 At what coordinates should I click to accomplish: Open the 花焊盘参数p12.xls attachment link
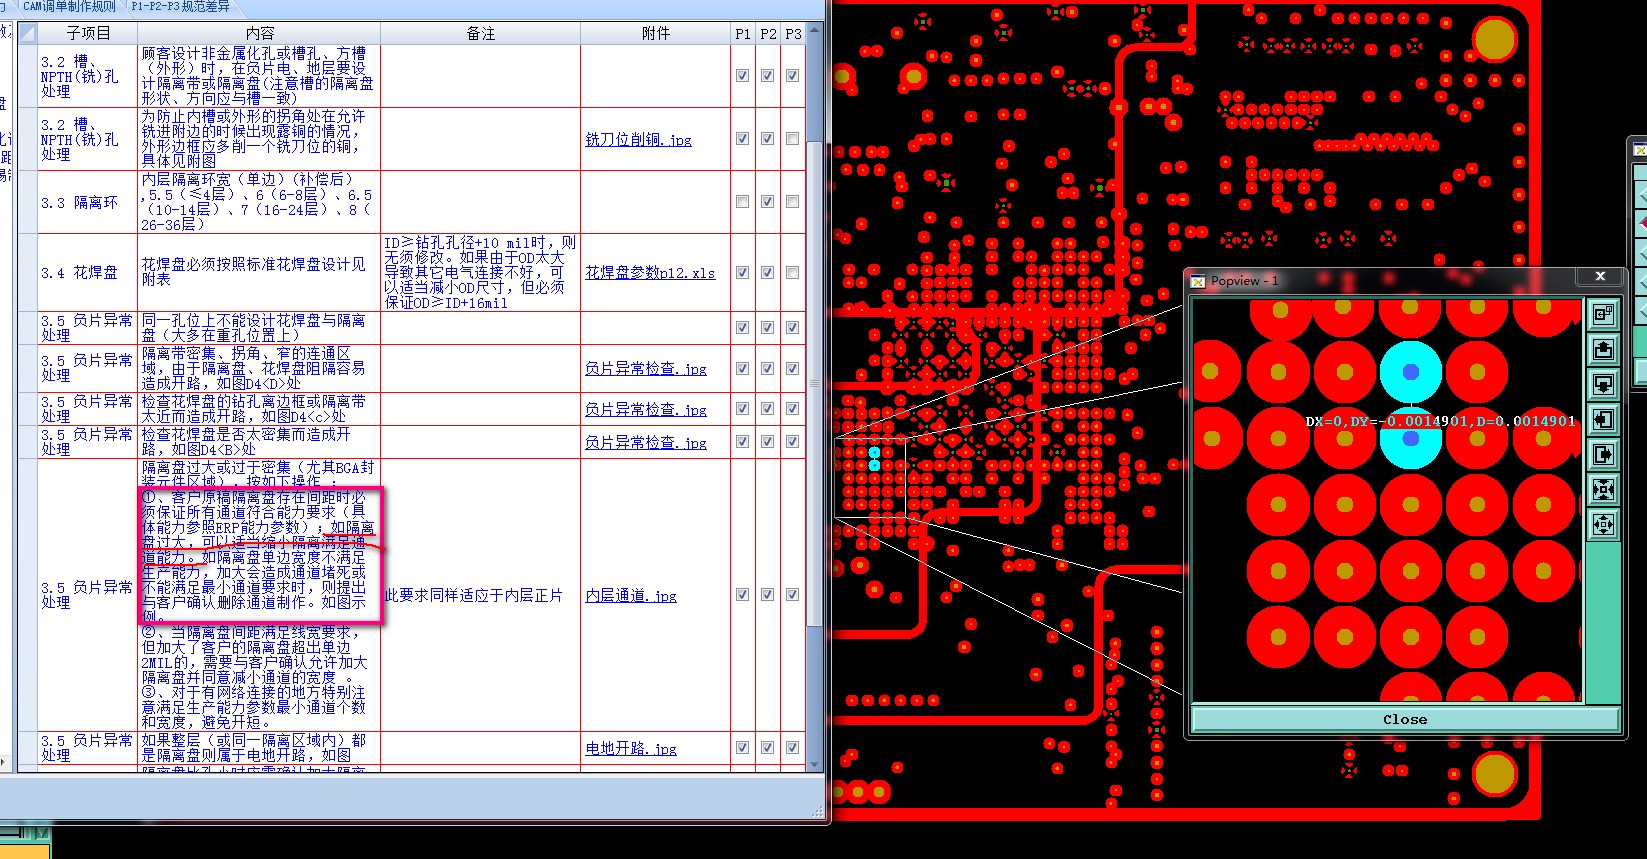[x=650, y=272]
